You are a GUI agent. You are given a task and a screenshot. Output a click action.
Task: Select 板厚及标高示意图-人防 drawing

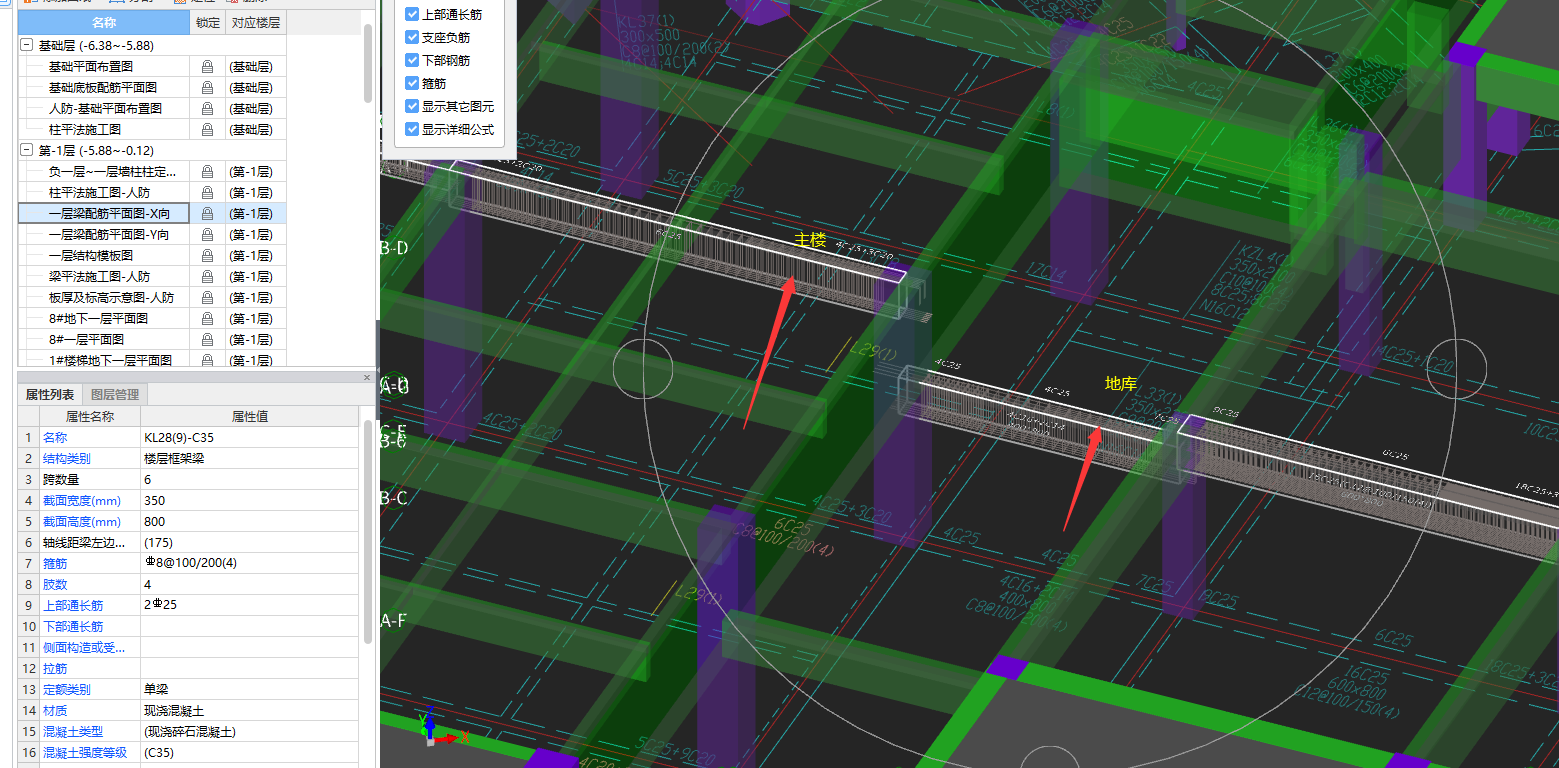pyautogui.click(x=111, y=297)
